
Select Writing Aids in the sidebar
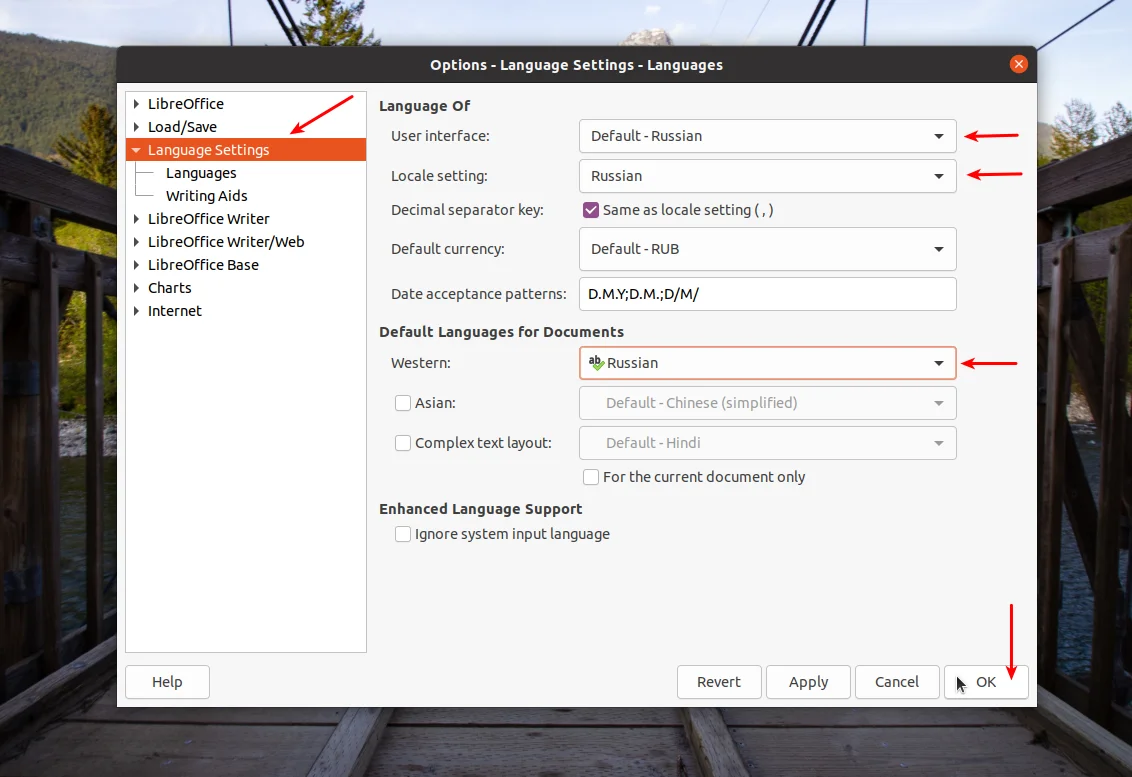pos(206,196)
